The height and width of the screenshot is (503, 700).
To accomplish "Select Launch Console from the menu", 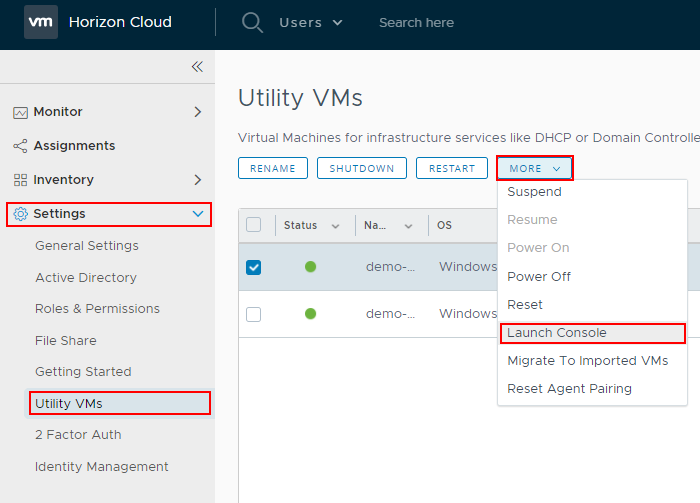I will (x=557, y=333).
